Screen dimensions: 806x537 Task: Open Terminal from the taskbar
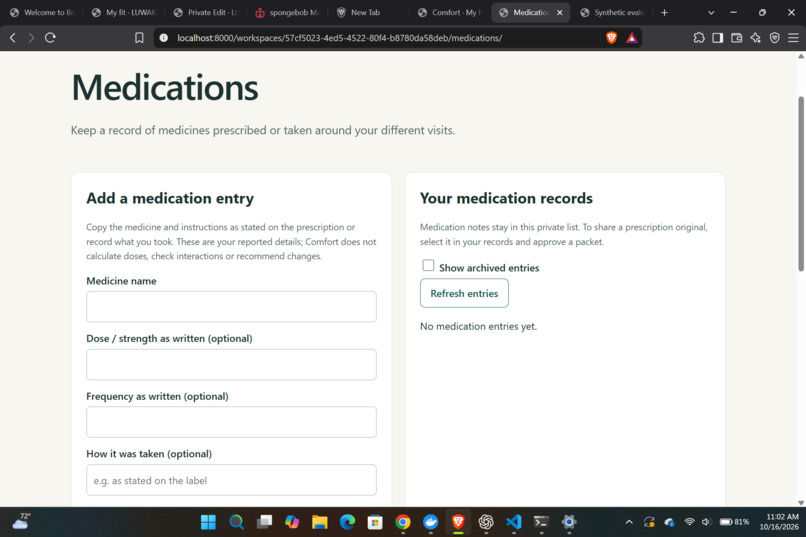pos(541,522)
